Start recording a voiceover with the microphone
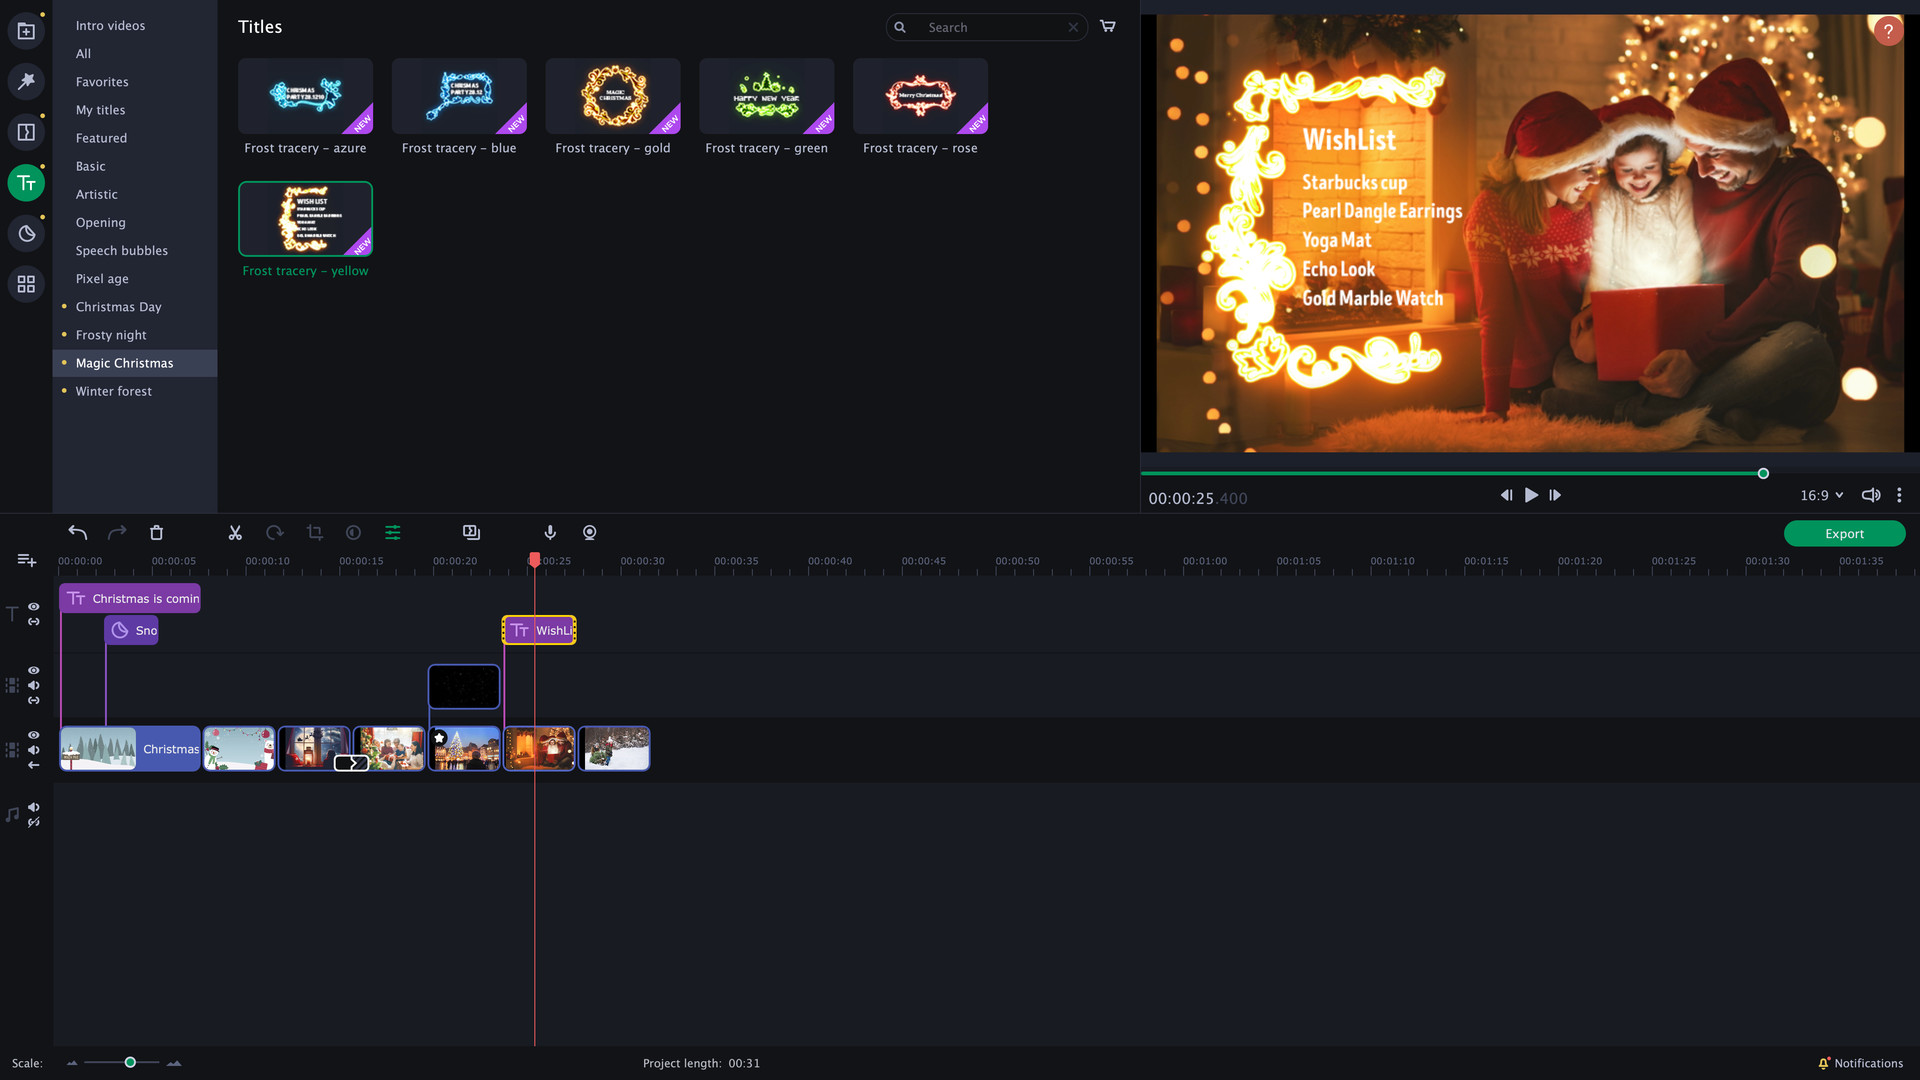The width and height of the screenshot is (1920, 1080). coord(549,532)
